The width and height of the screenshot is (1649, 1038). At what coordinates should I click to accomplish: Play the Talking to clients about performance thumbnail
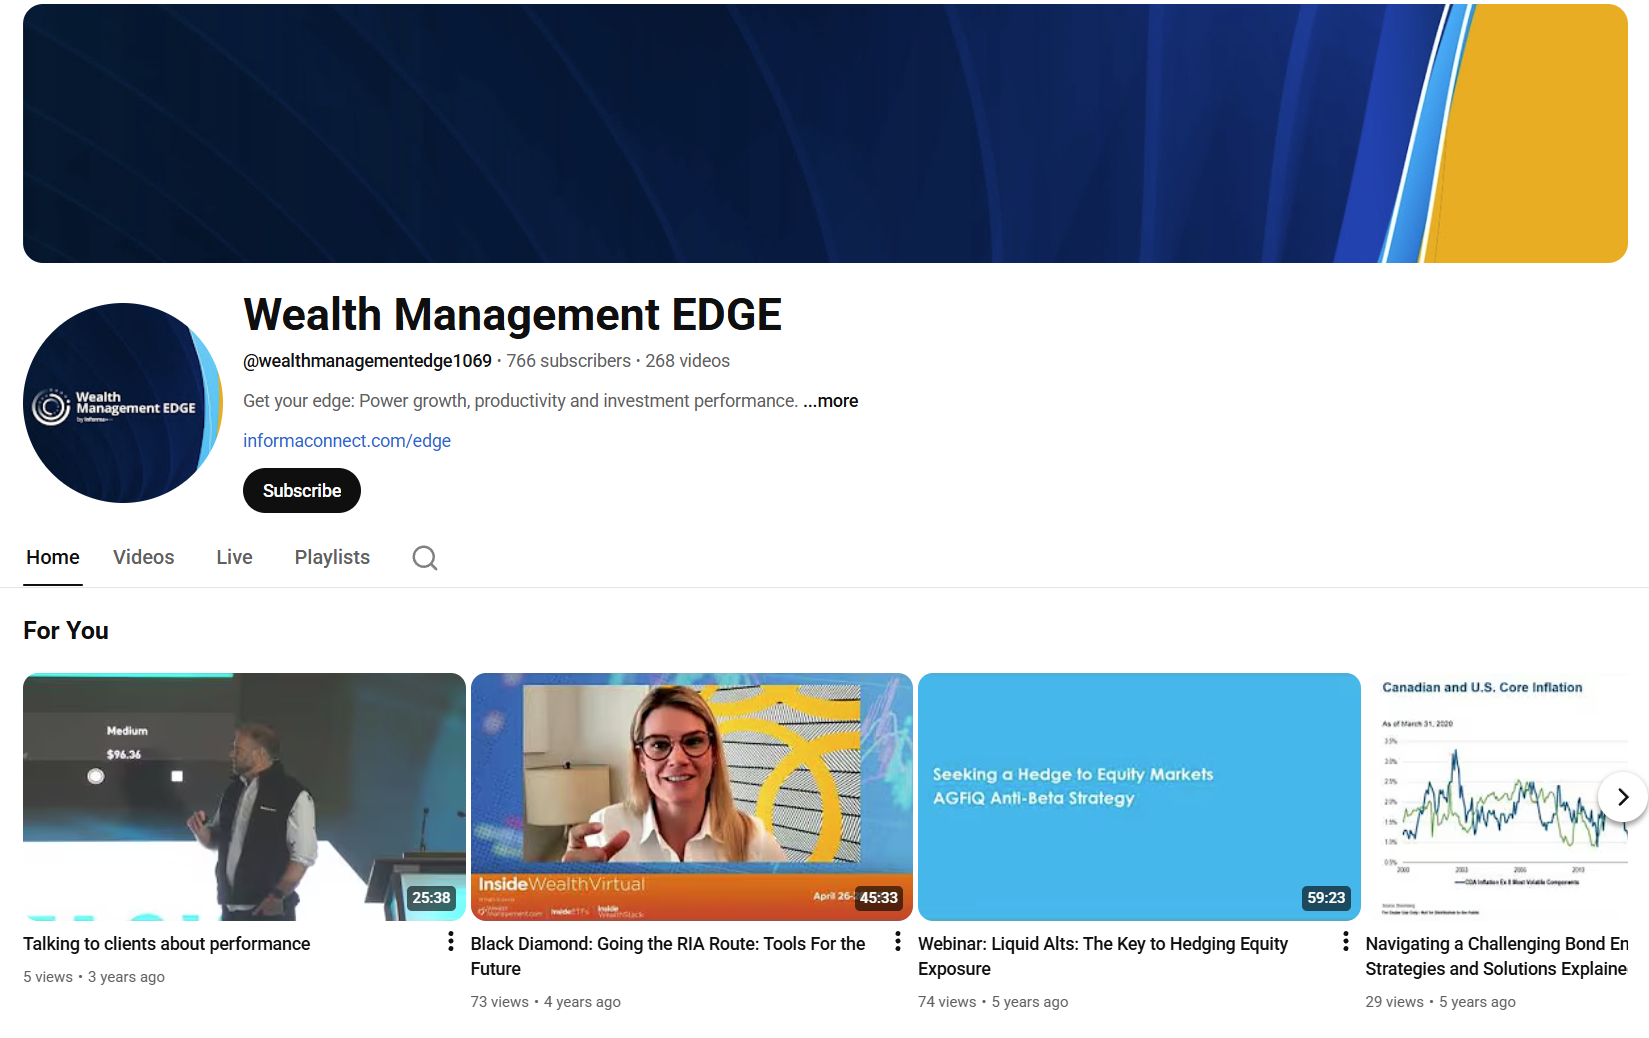[244, 796]
